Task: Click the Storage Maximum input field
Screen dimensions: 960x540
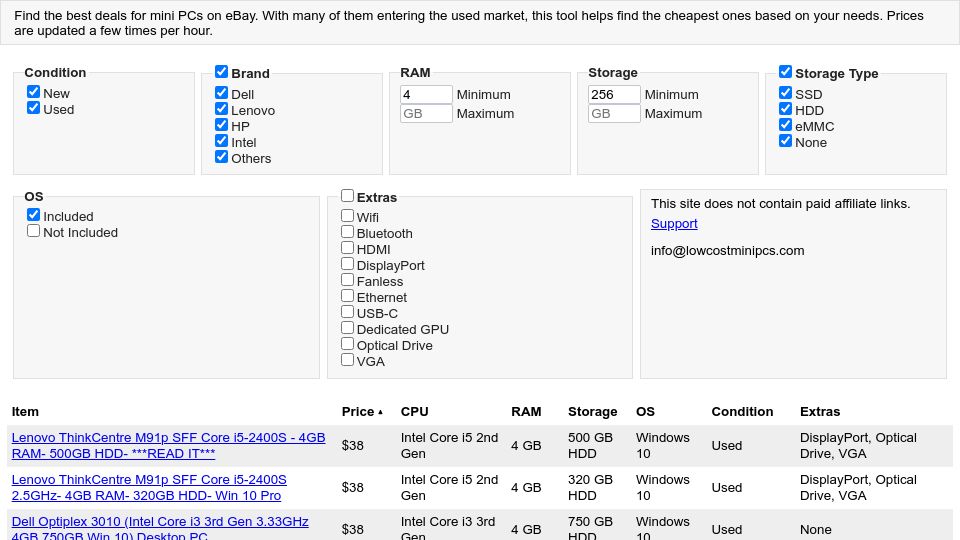Action: click(614, 113)
